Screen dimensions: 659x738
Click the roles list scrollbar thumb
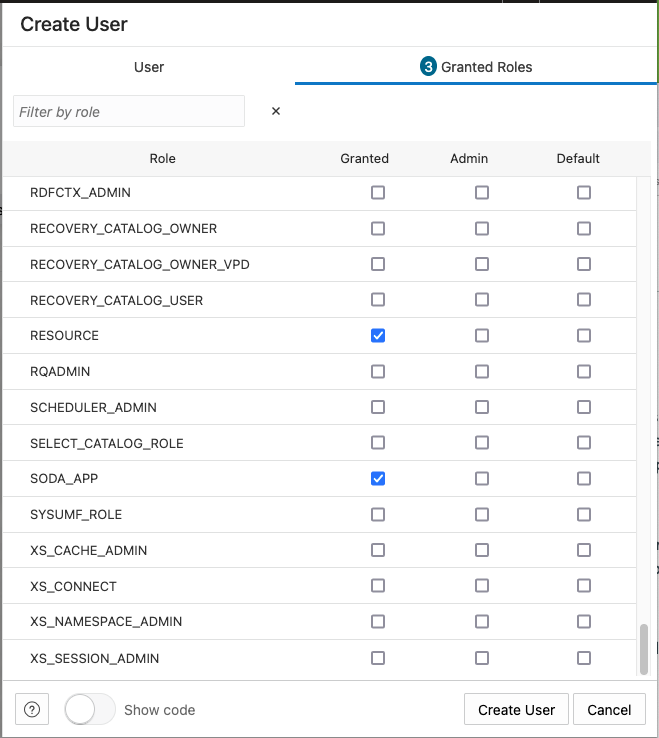(x=643, y=650)
